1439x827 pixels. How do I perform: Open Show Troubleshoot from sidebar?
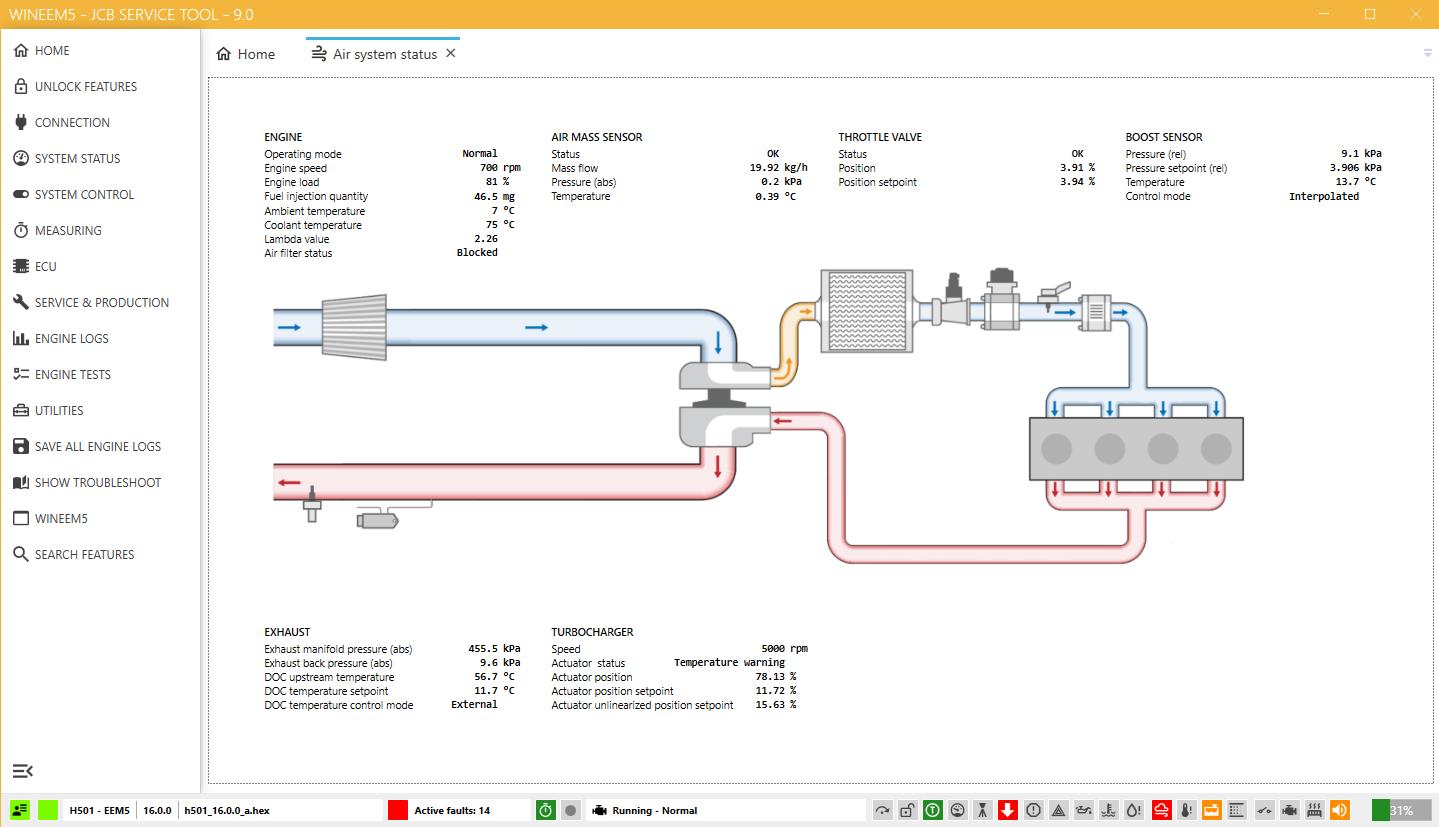tap(97, 482)
